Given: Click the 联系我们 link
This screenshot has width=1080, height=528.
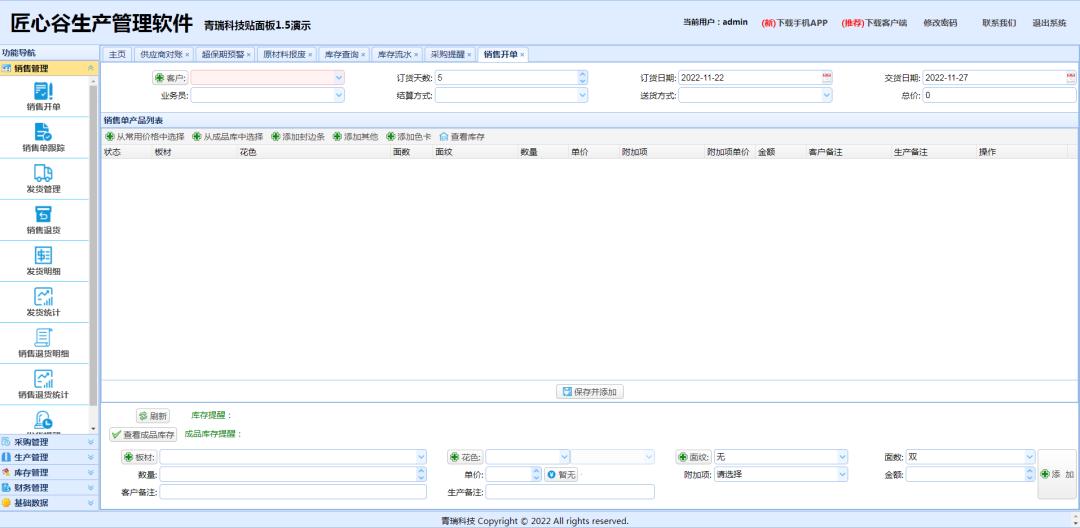Looking at the screenshot, I should click(999, 23).
